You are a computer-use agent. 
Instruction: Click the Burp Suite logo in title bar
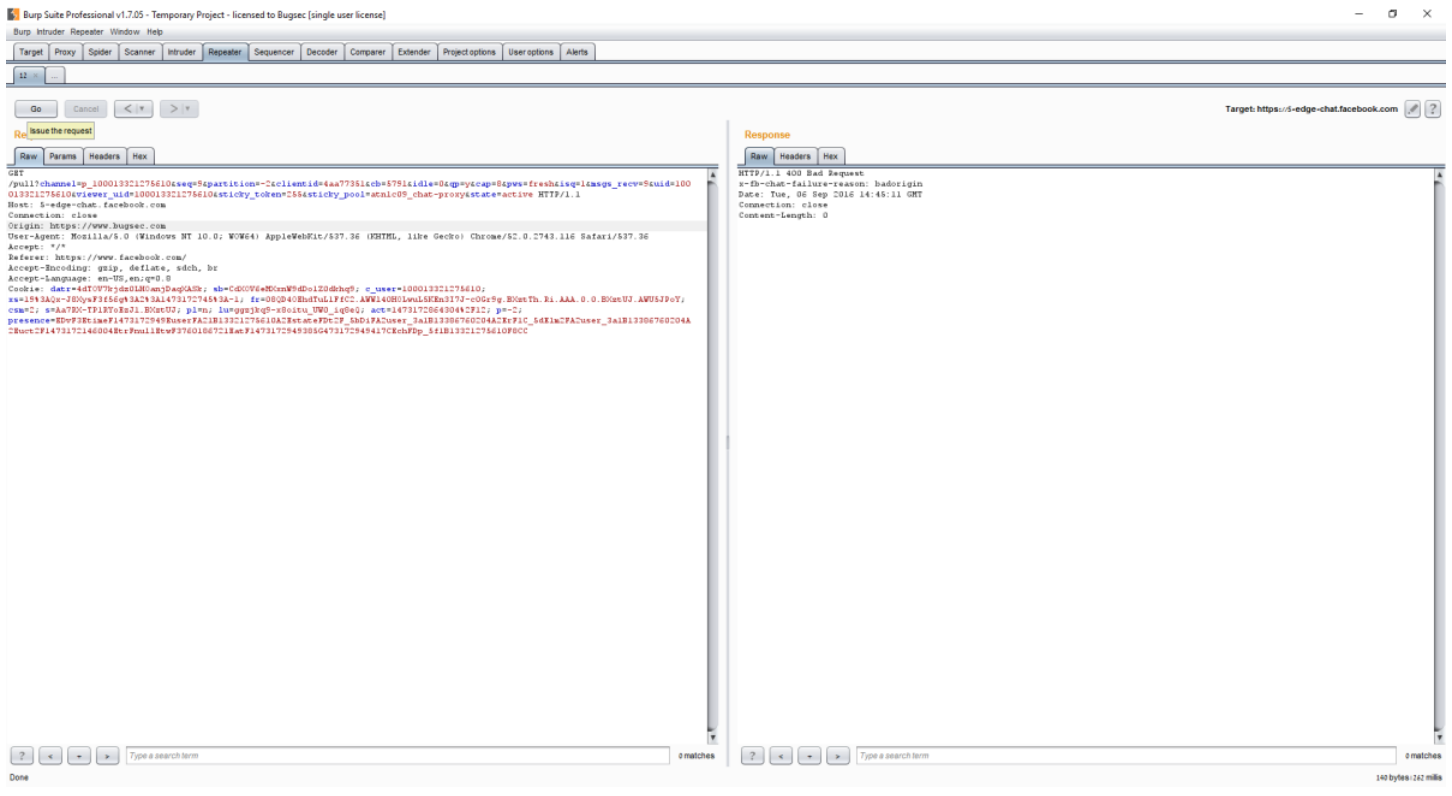(12, 14)
